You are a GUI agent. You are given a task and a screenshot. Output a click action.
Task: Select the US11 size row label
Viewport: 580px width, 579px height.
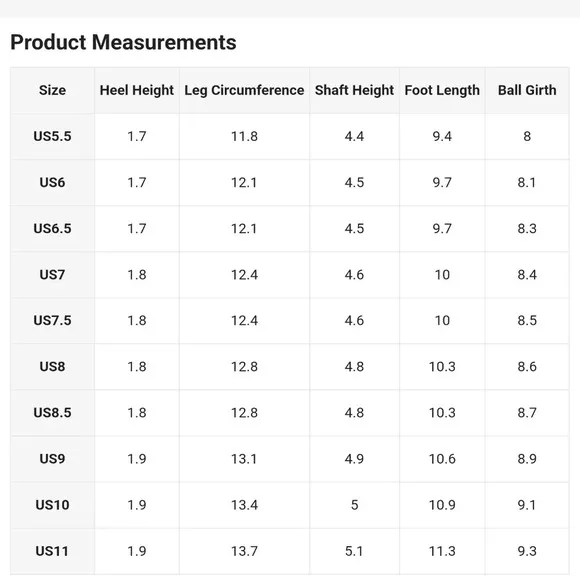(53, 551)
